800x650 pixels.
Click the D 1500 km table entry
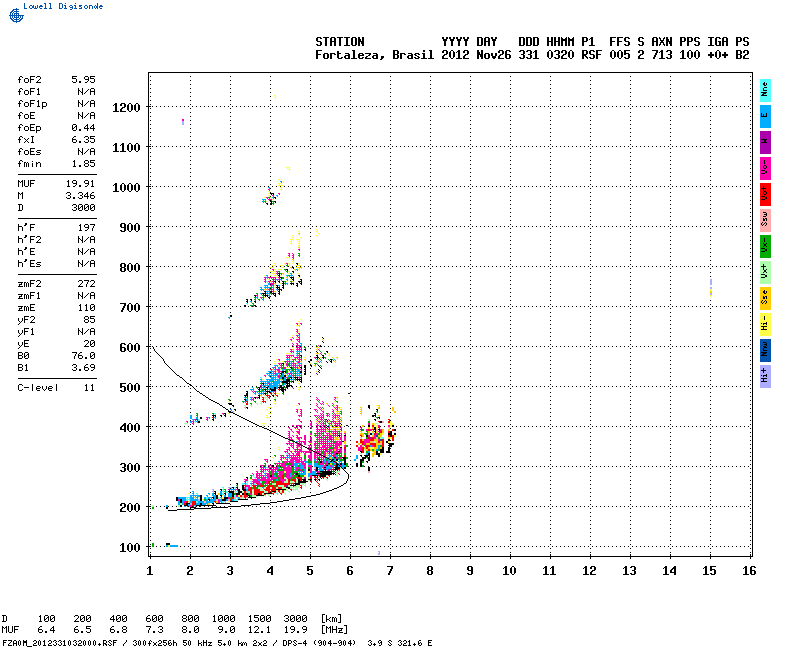coord(259,619)
